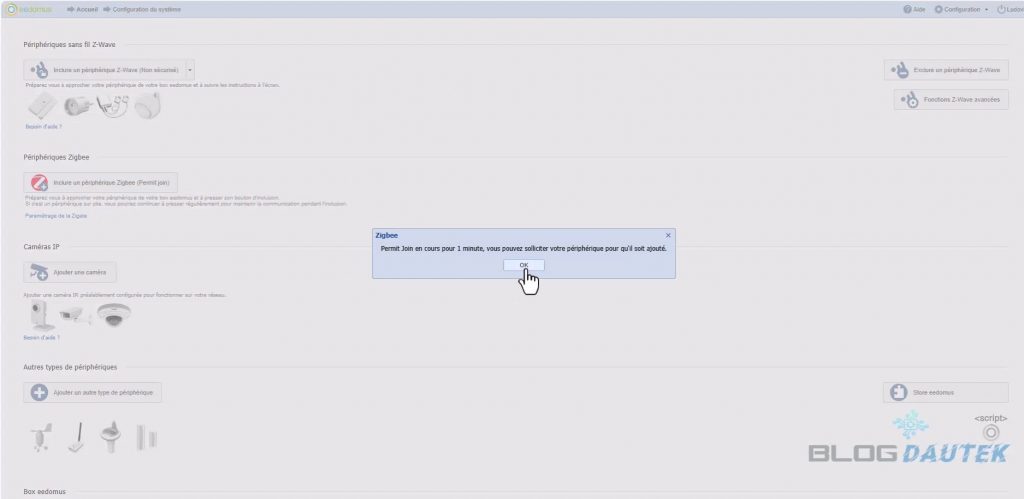This screenshot has height=499, width=1024.
Task: Click the Ajouter une caméra camera icon
Action: coord(39,272)
